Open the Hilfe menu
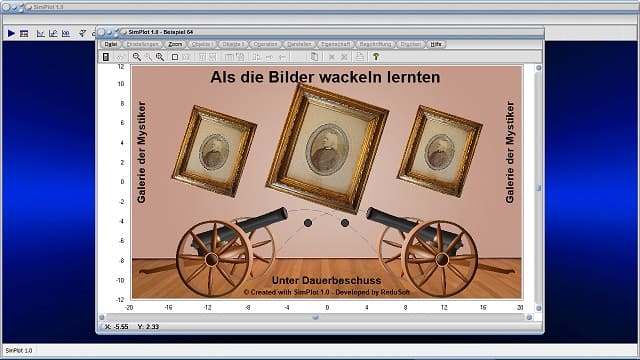Screen dimensions: 640x360 (436, 44)
